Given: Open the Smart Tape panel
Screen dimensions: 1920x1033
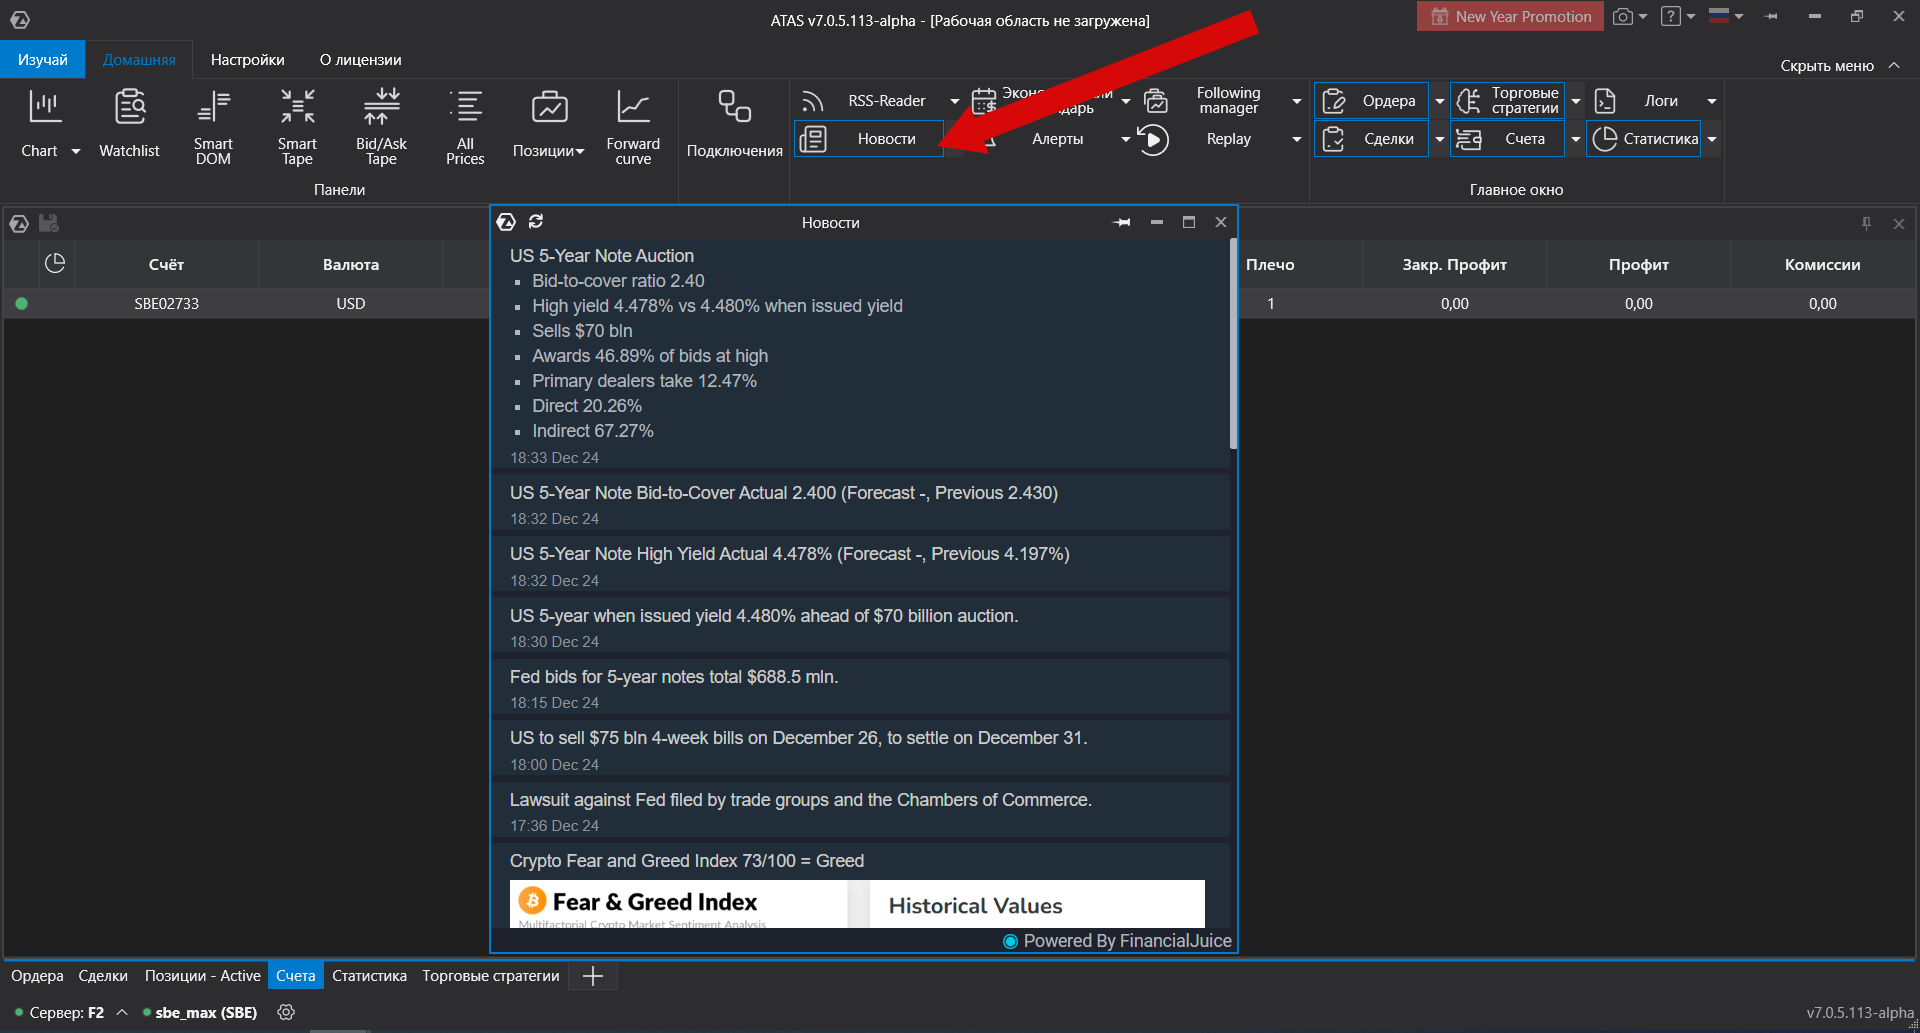Looking at the screenshot, I should tap(297, 125).
